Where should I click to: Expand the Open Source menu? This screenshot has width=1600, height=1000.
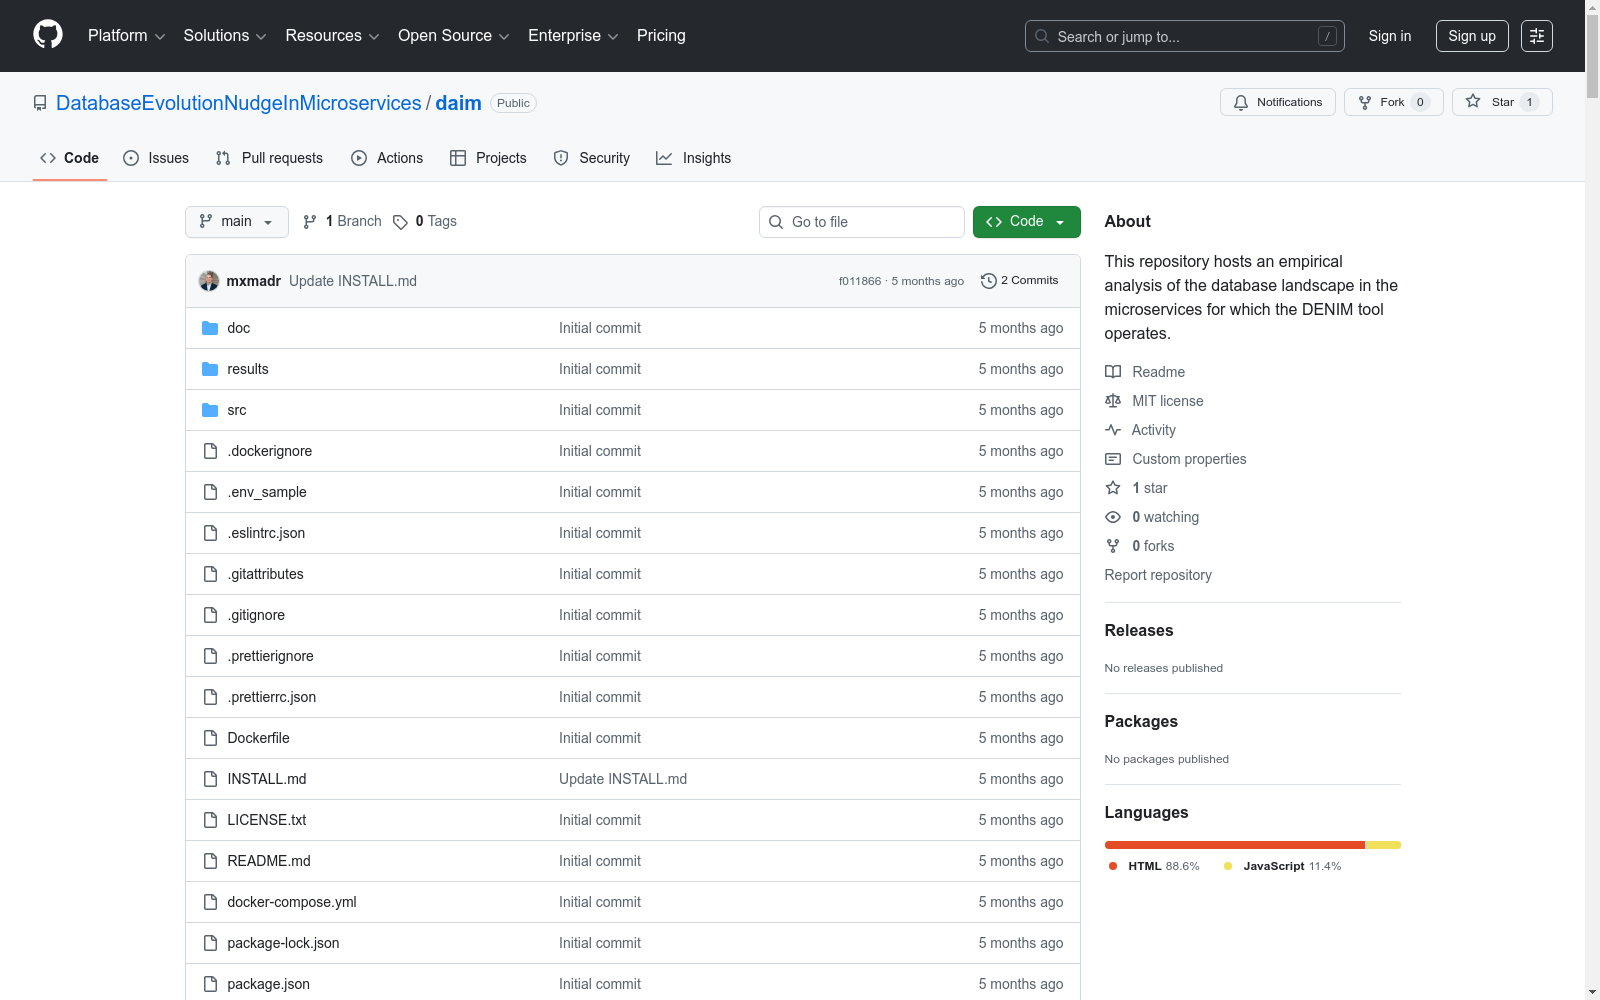point(454,36)
